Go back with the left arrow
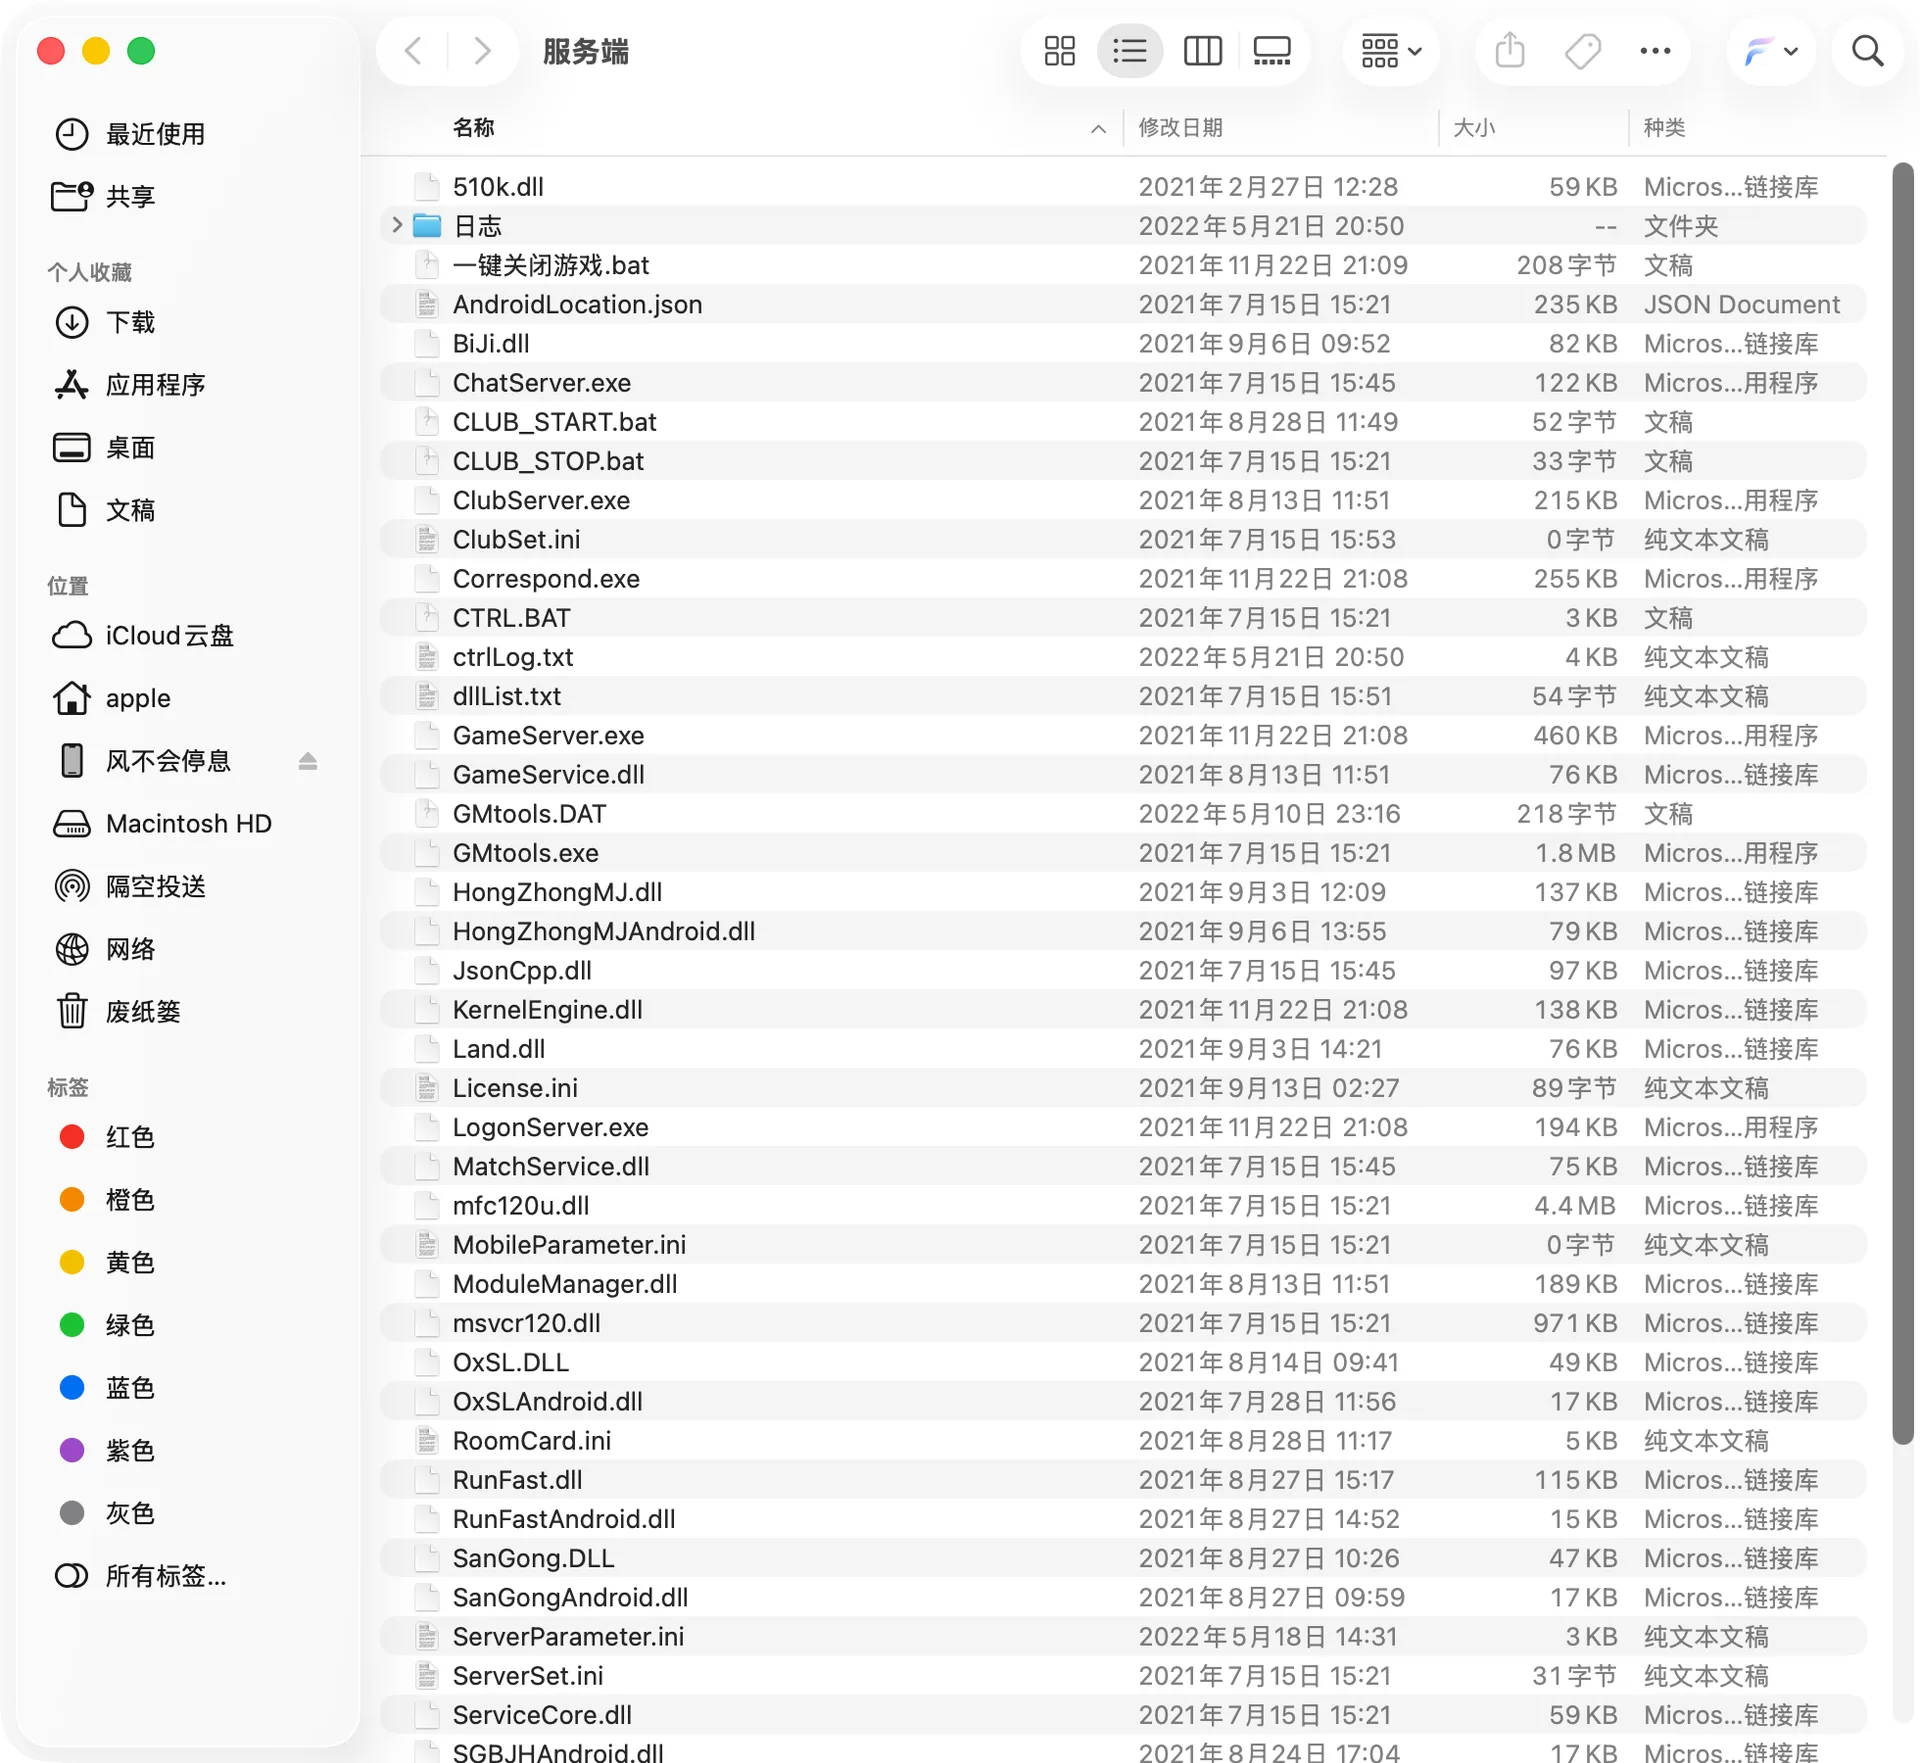The width and height of the screenshot is (1920, 1763). pyautogui.click(x=413, y=51)
